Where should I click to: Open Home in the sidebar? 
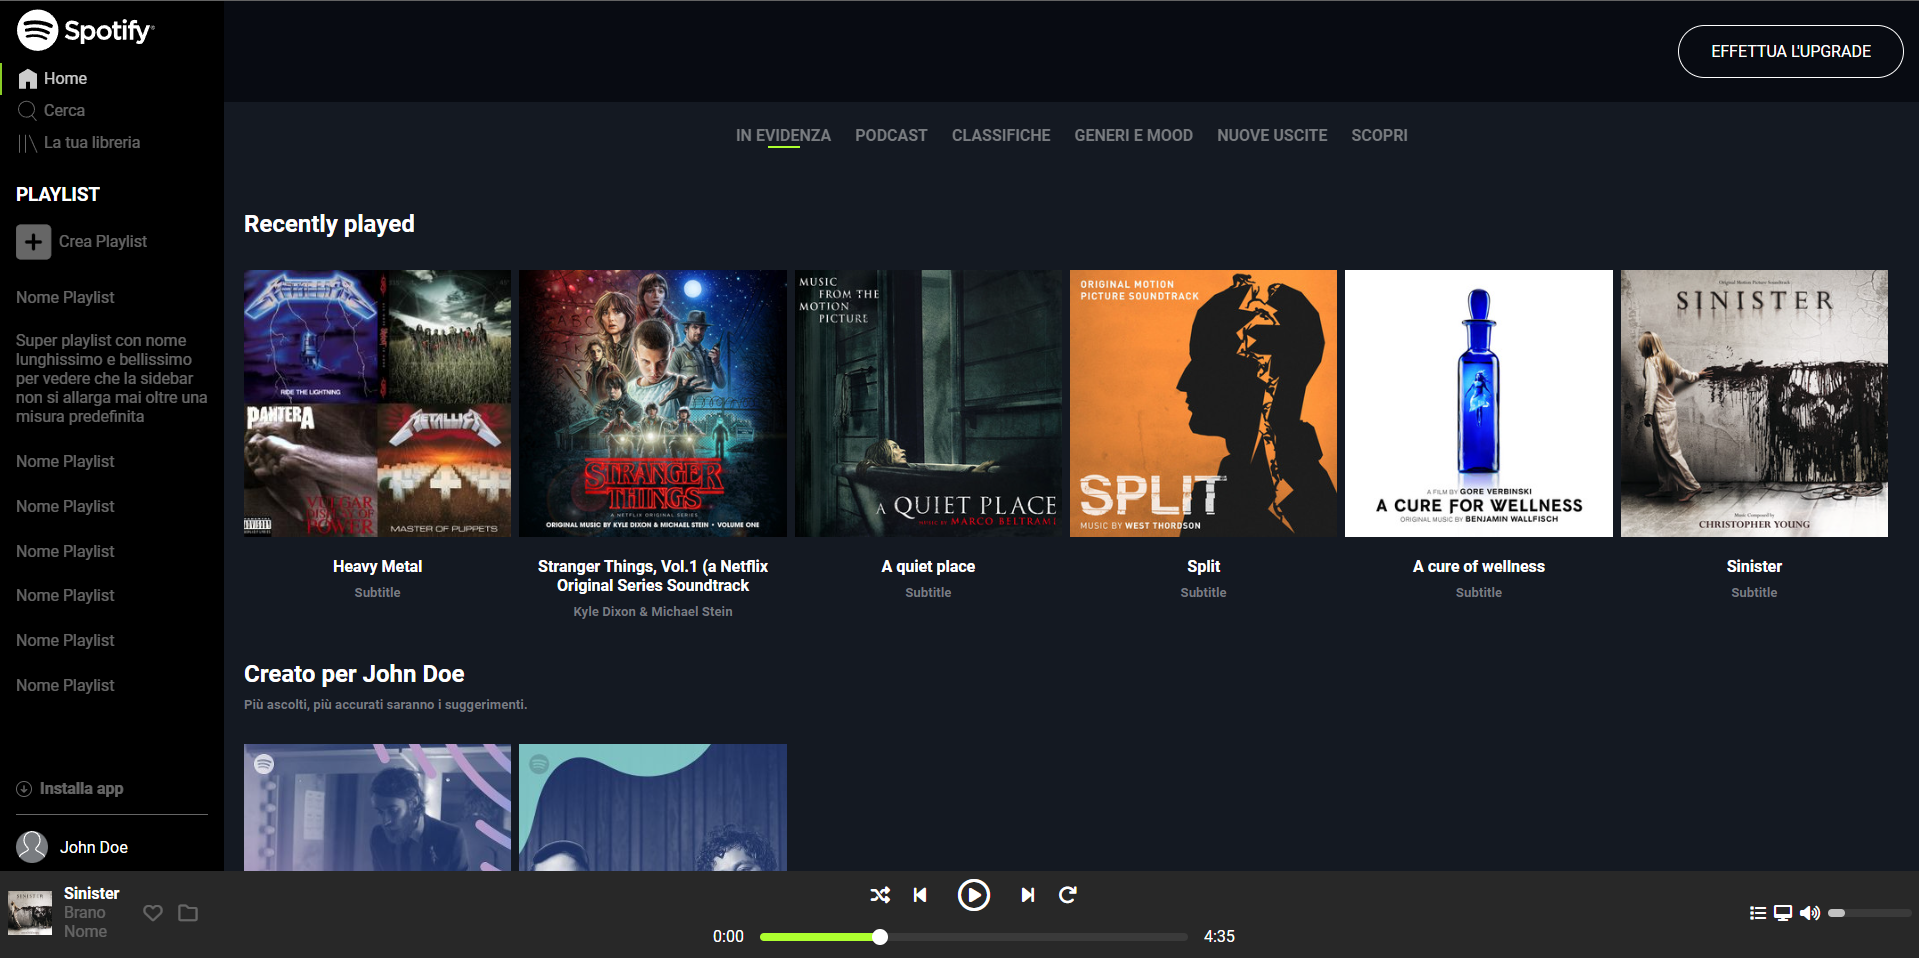pos(53,78)
